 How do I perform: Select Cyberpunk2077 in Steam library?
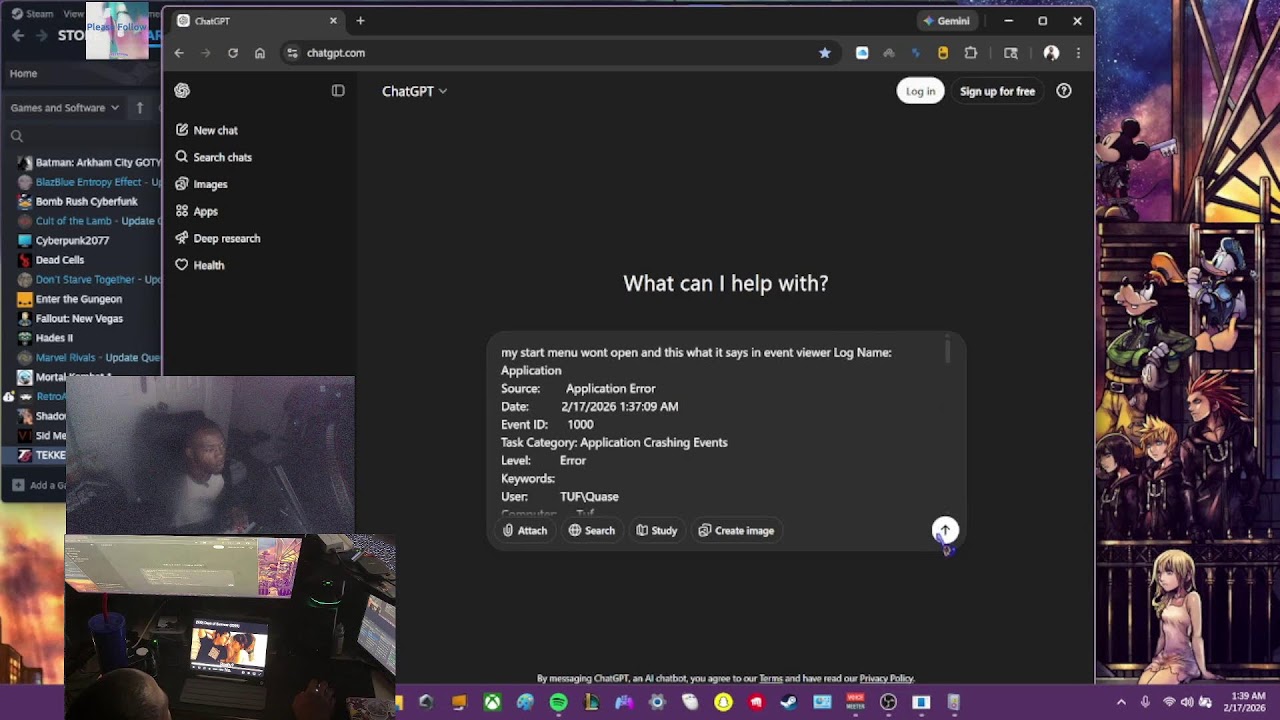click(64, 240)
